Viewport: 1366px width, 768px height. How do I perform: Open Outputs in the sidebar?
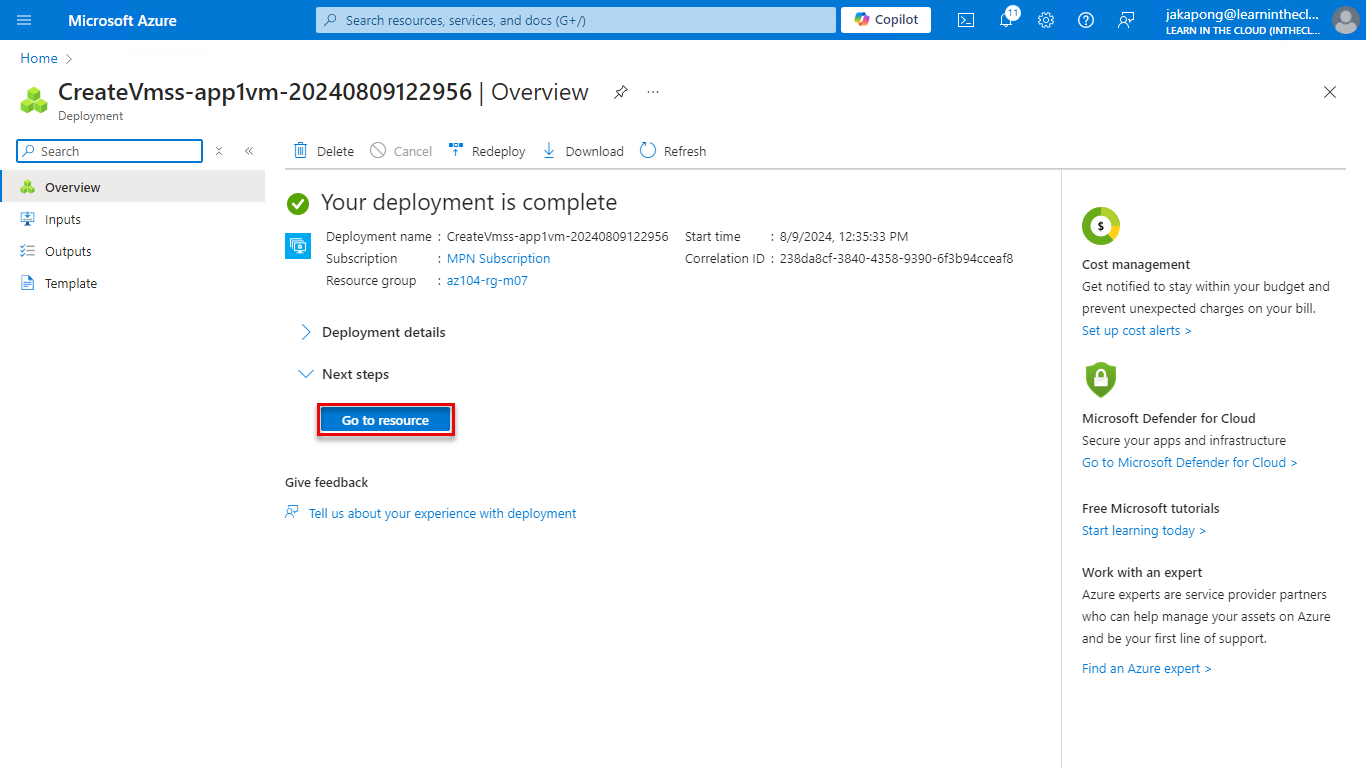pos(132,251)
